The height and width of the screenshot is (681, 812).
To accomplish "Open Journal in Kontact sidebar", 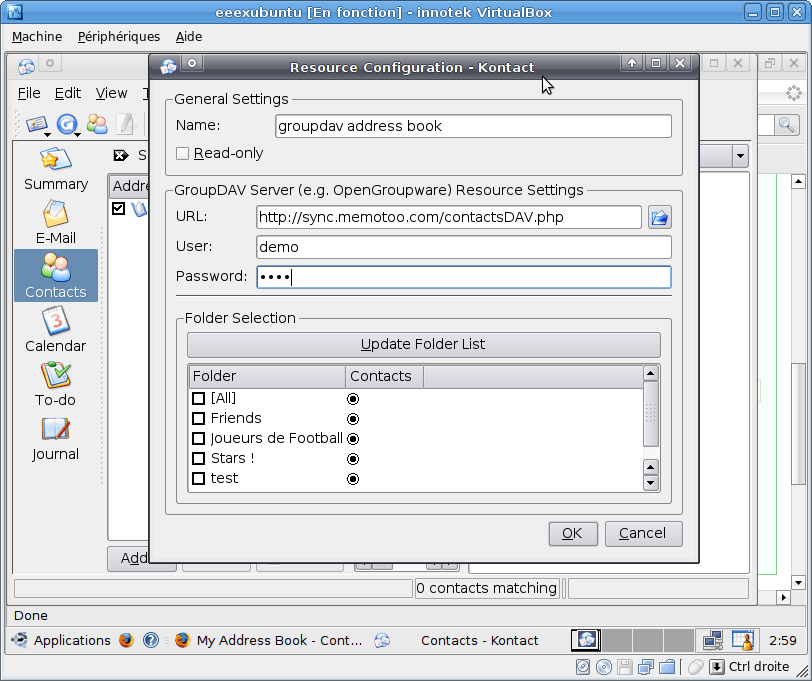I will pos(55,438).
